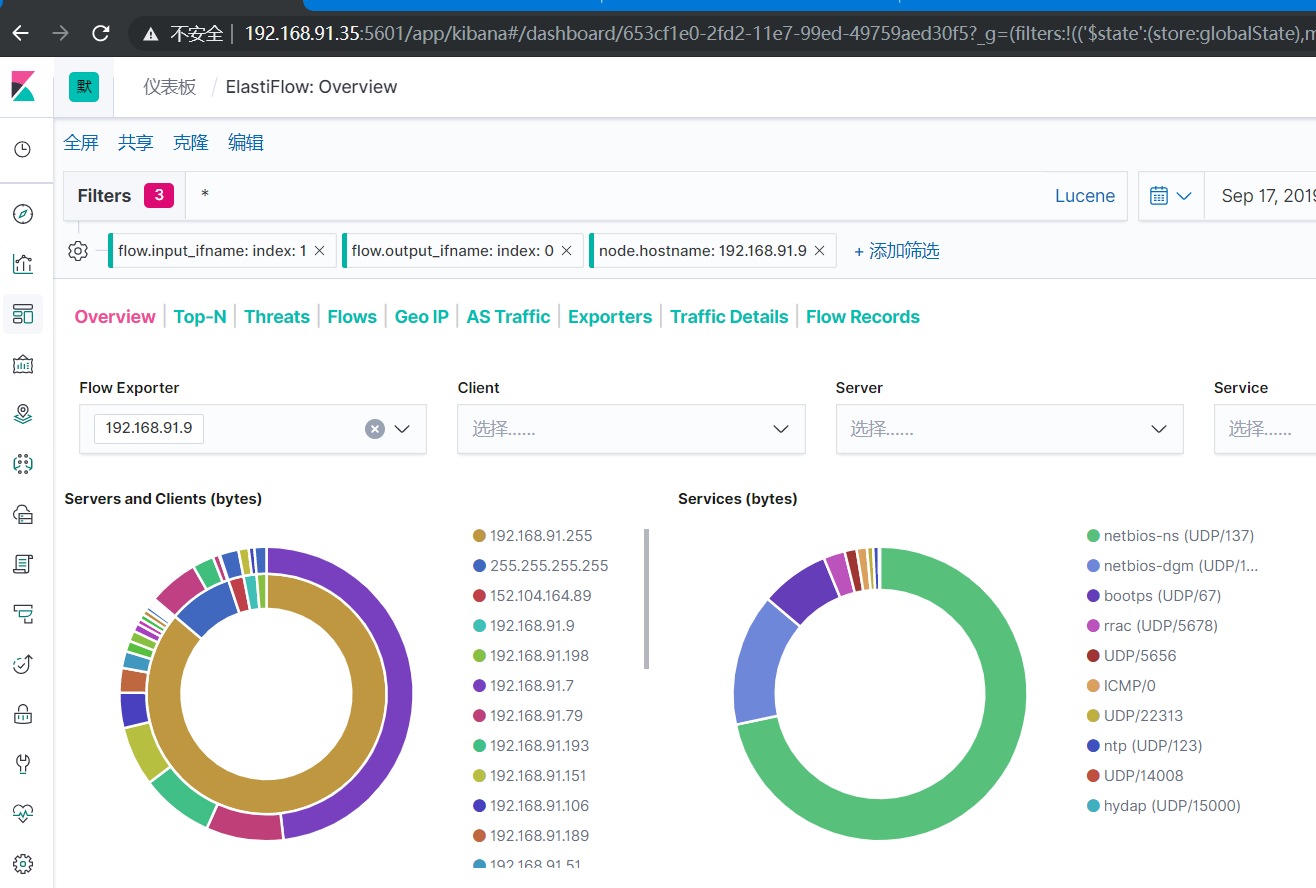Open the Flow Records tab
Viewport: 1316px width, 888px height.
(862, 316)
